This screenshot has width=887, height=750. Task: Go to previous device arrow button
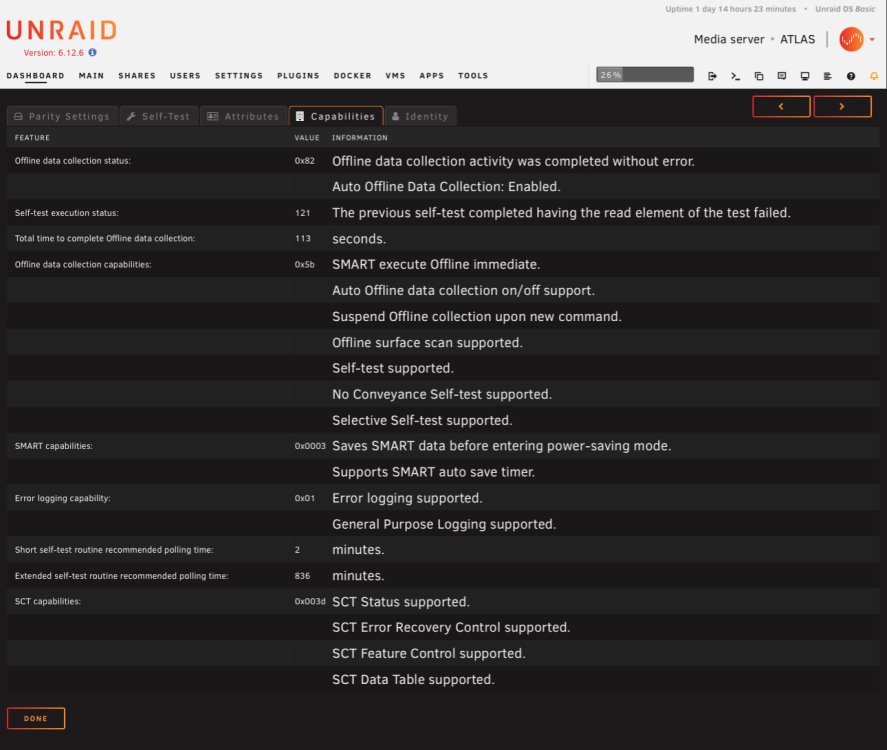point(781,106)
